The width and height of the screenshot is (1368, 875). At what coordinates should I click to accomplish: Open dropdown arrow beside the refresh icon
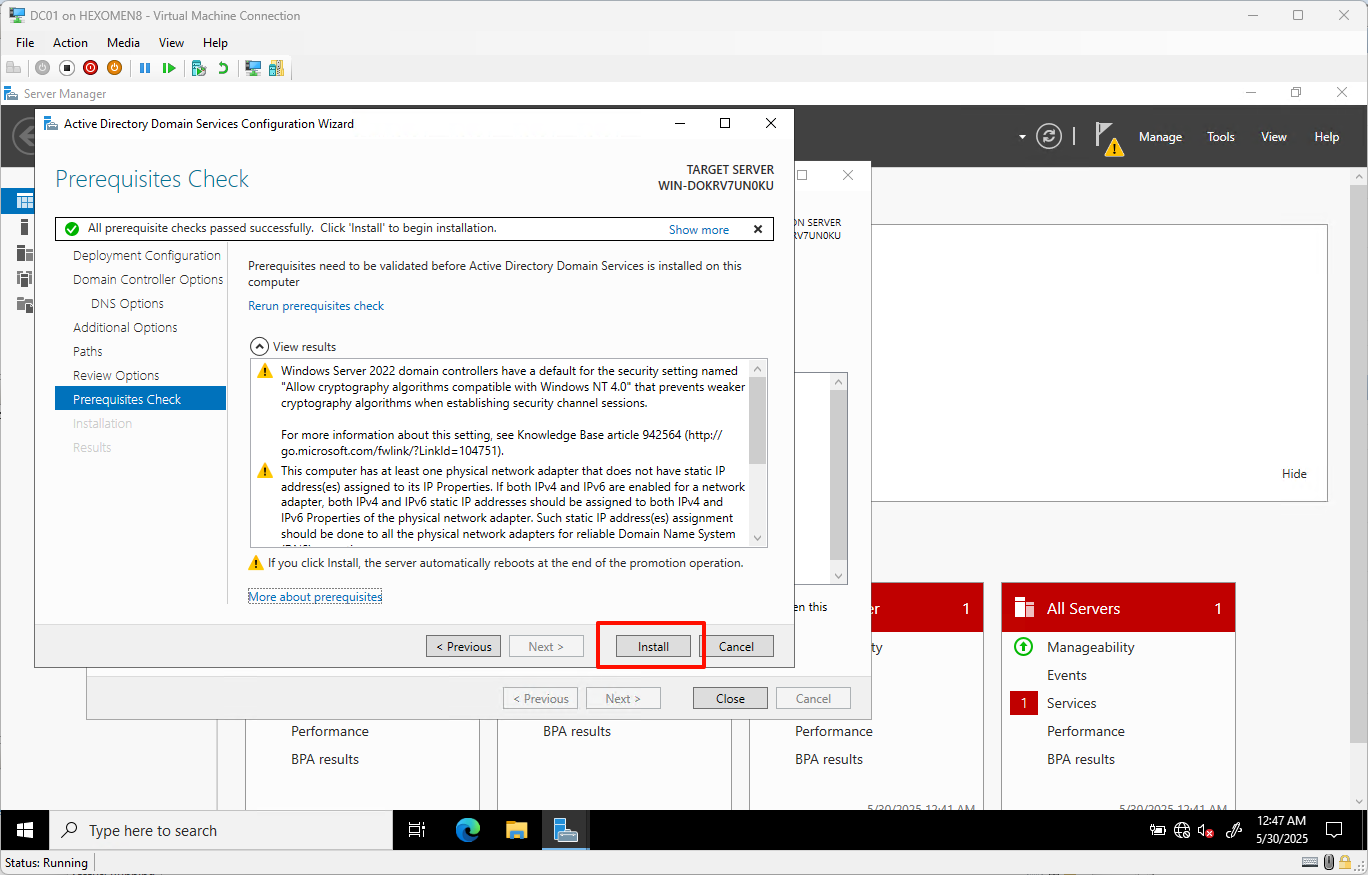(x=1022, y=137)
